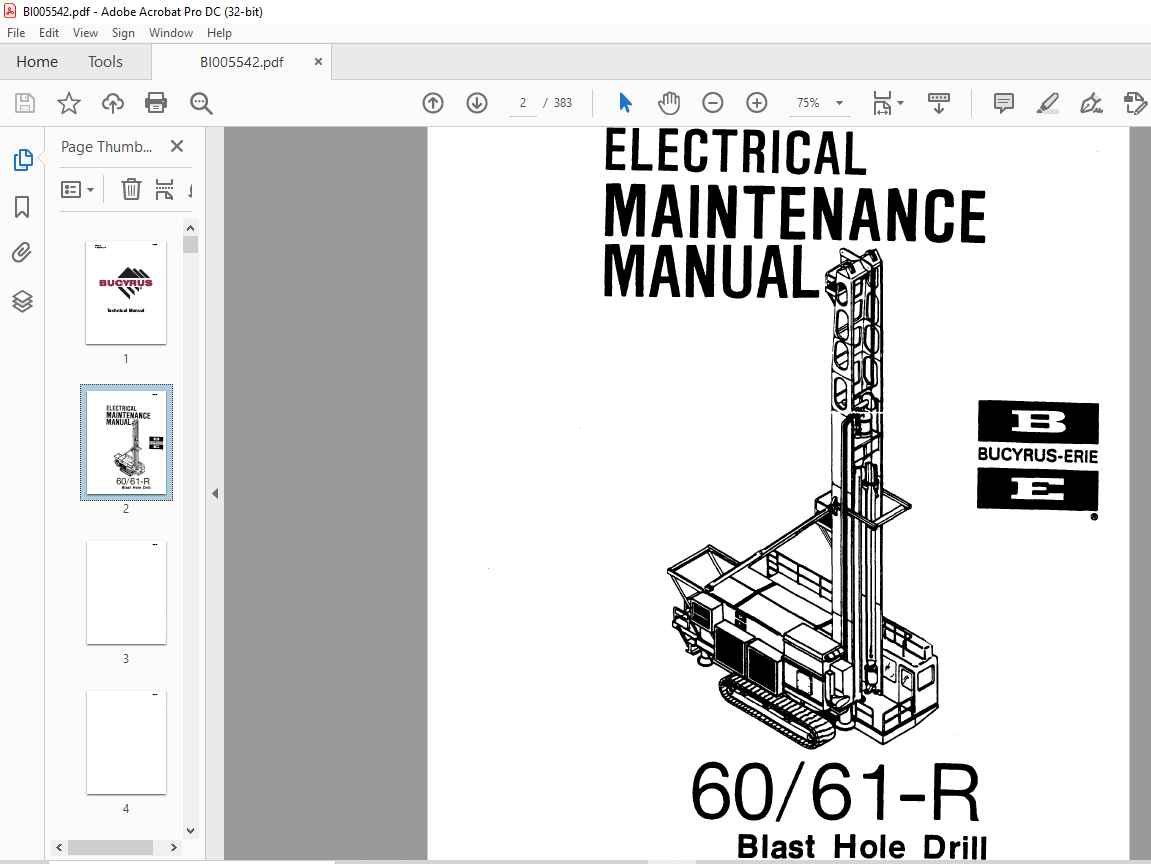1151x864 pixels.
Task: Expand the fit page options arrow
Action: click(x=901, y=103)
